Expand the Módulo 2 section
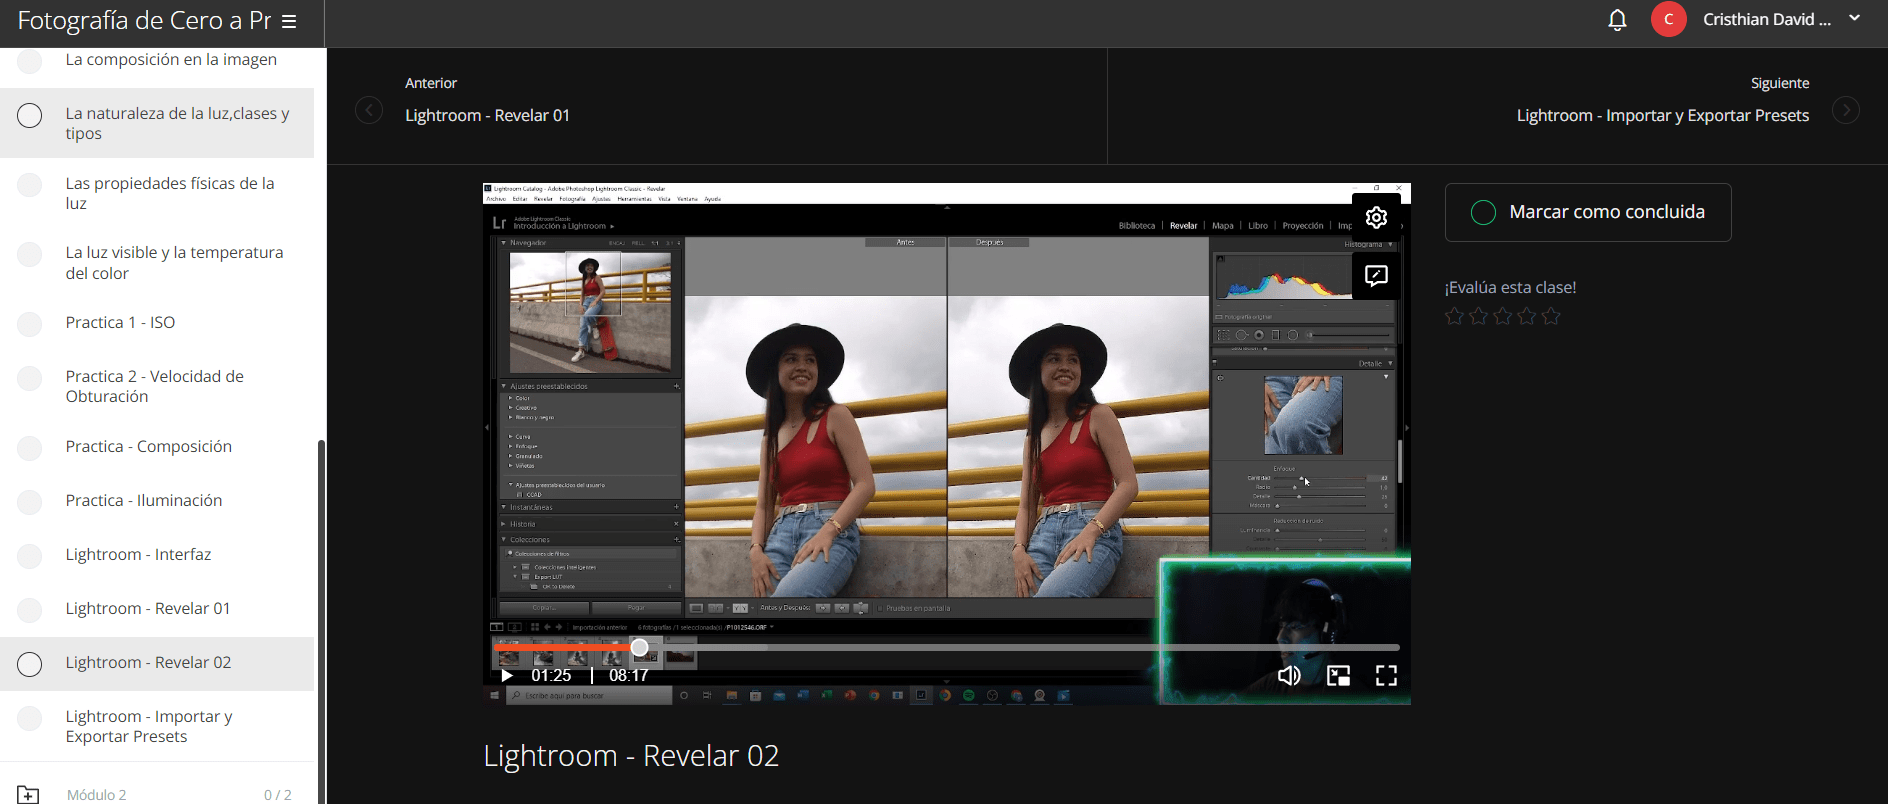This screenshot has width=1888, height=804. click(x=96, y=794)
